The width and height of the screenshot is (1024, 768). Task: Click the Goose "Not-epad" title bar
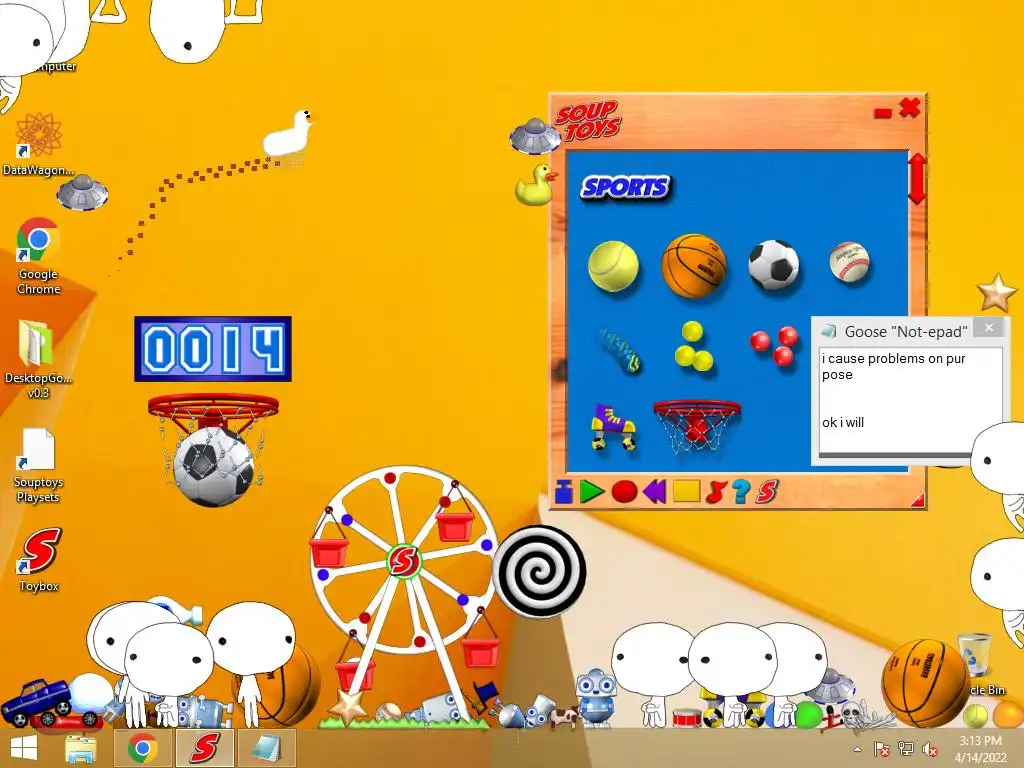[x=905, y=331]
